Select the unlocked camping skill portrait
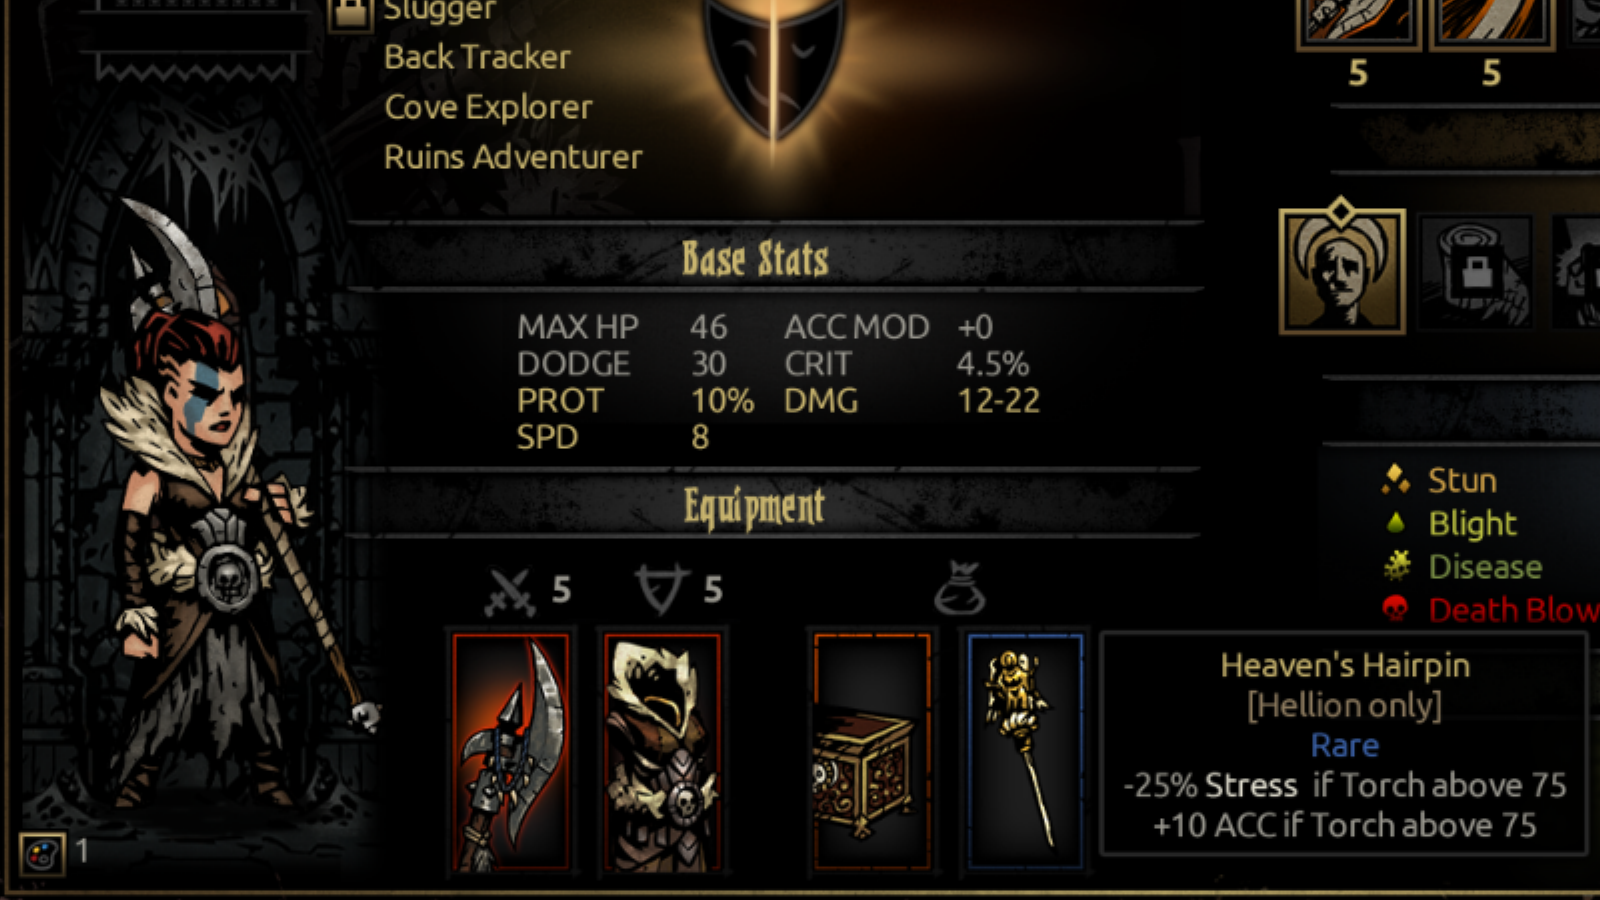This screenshot has width=1600, height=900. [x=1342, y=269]
